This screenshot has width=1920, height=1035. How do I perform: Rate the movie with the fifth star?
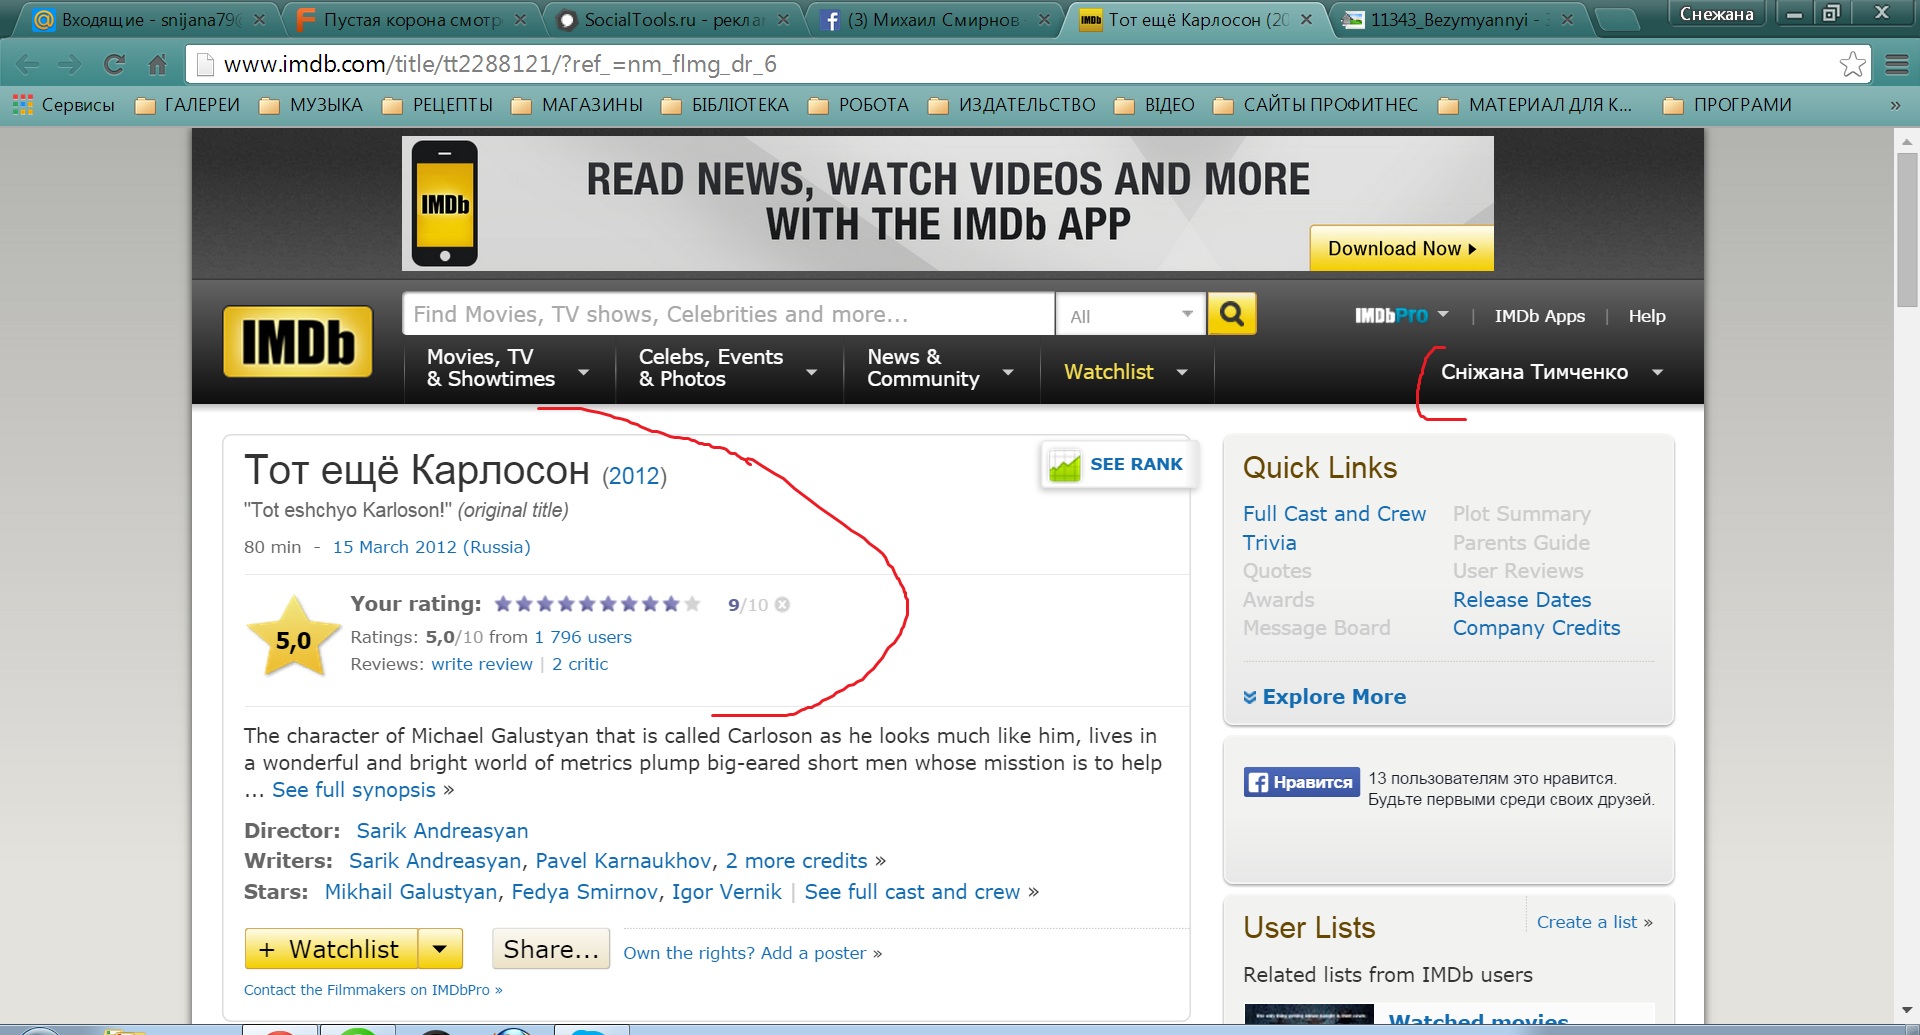point(587,604)
